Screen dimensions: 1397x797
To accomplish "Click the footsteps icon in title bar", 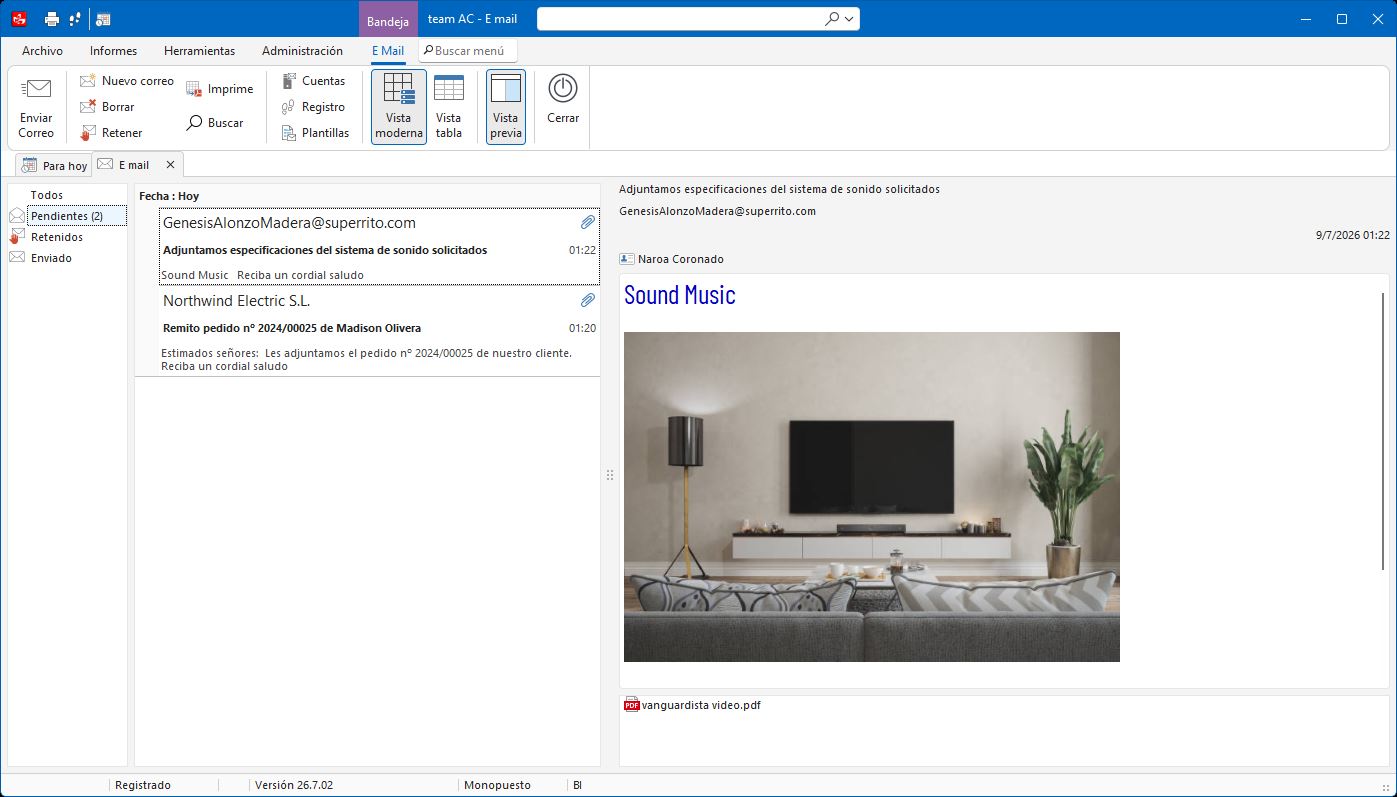I will click(x=75, y=19).
